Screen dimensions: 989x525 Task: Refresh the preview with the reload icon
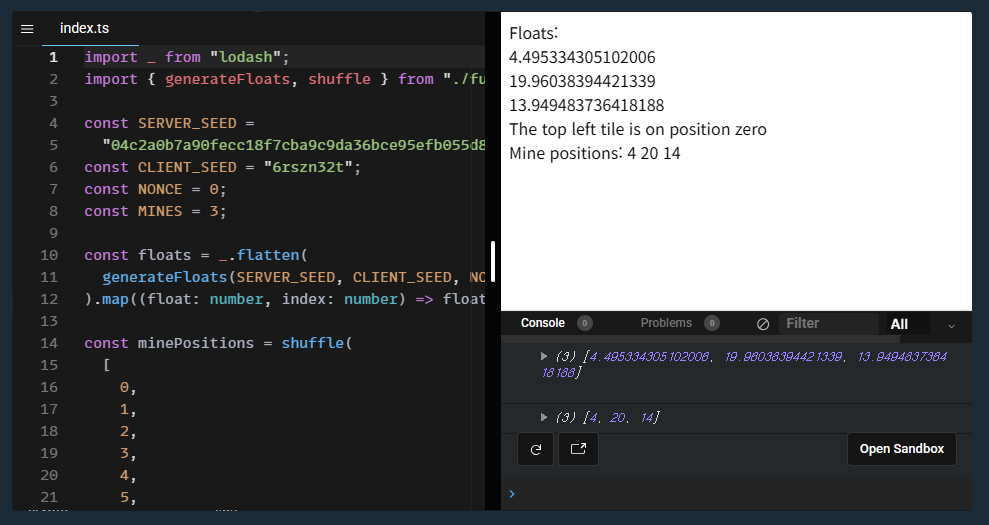click(535, 449)
